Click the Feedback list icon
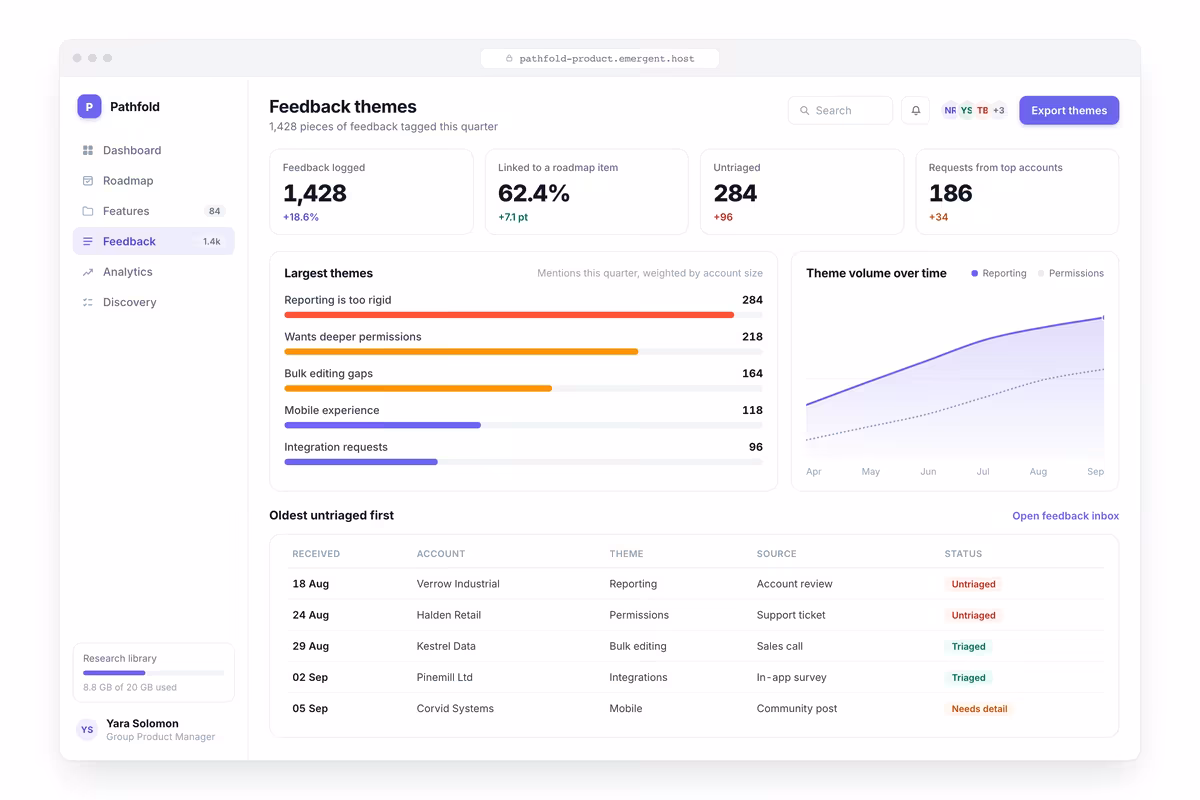 tap(88, 241)
